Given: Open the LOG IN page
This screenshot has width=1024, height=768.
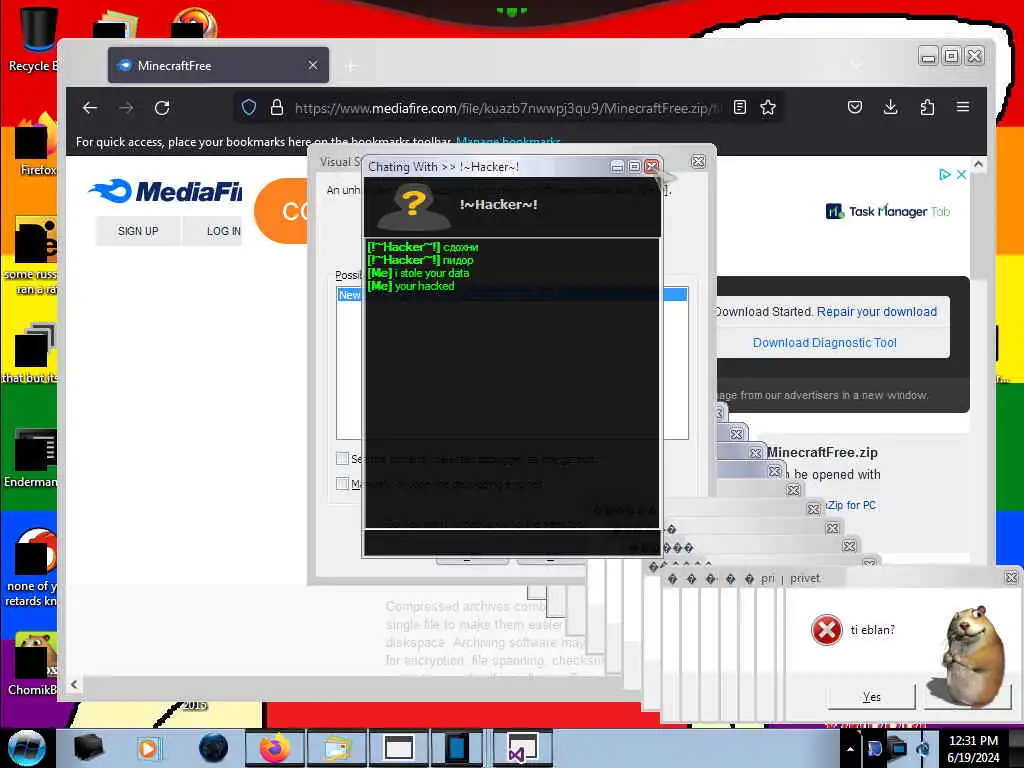Looking at the screenshot, I should click(x=223, y=231).
